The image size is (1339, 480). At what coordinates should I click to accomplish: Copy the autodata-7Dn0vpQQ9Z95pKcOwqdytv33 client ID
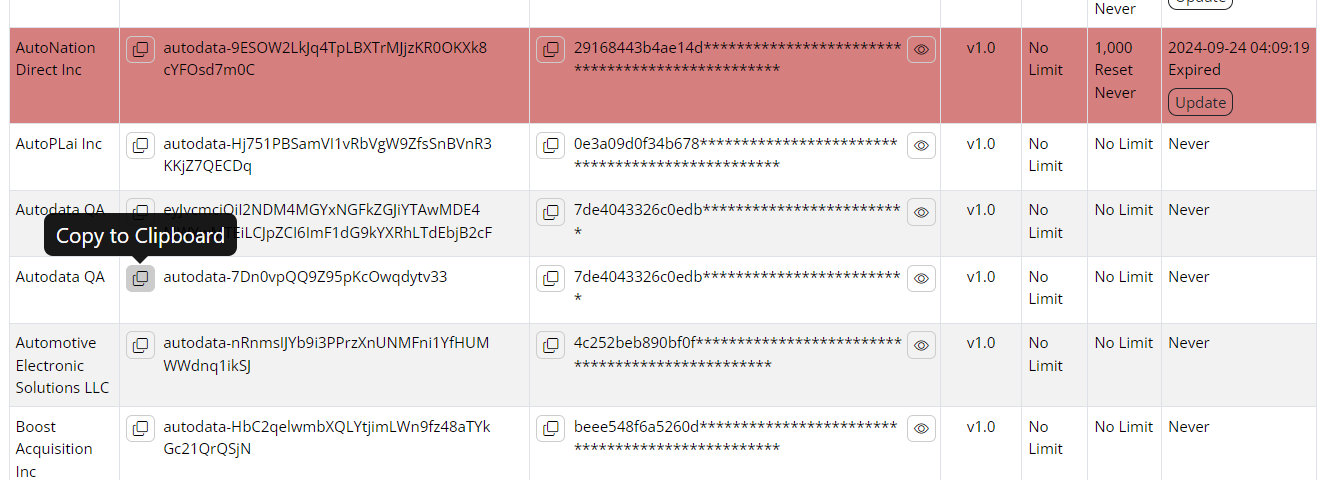tap(141, 278)
